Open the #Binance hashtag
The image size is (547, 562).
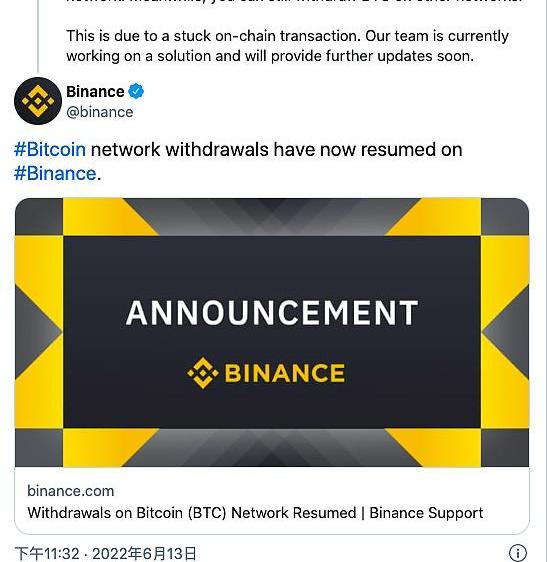pyautogui.click(x=55, y=173)
